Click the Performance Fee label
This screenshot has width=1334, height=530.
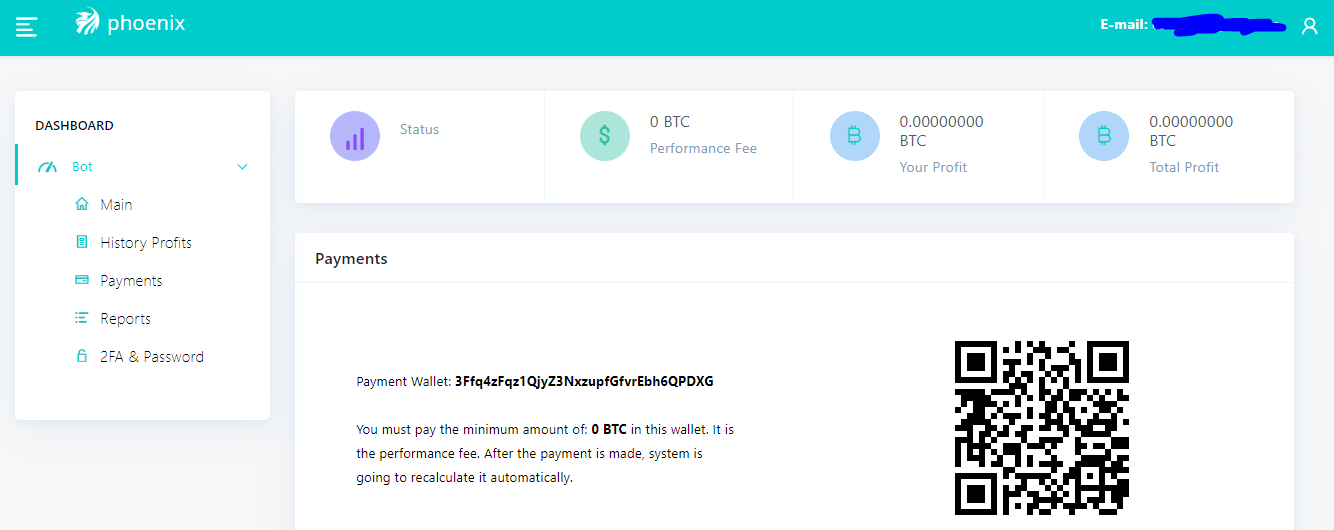(703, 148)
